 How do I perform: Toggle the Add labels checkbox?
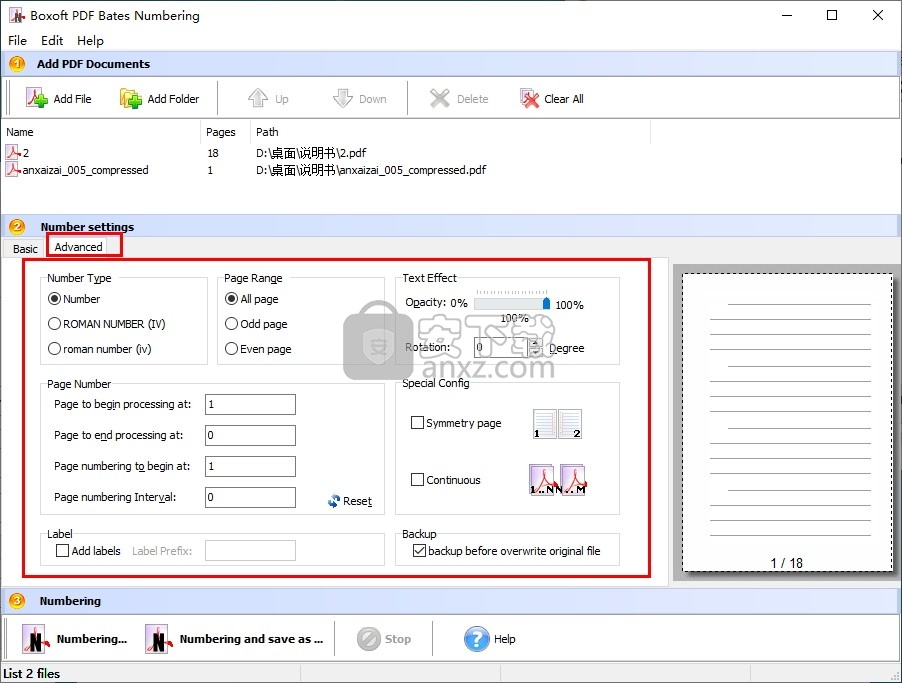[63, 551]
